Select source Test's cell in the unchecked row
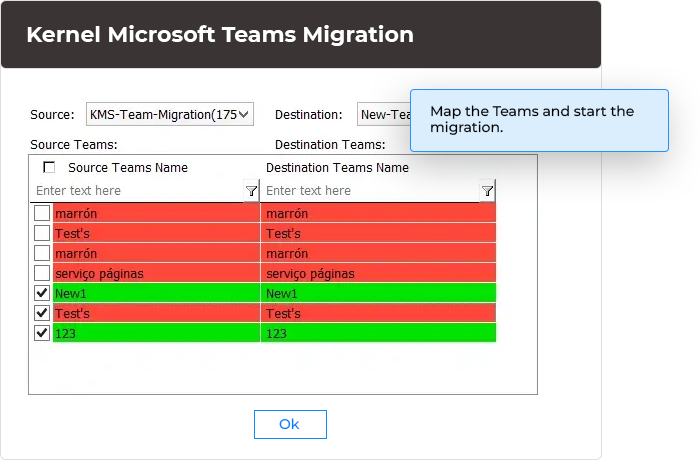The width and height of the screenshot is (700, 460). (x=156, y=233)
